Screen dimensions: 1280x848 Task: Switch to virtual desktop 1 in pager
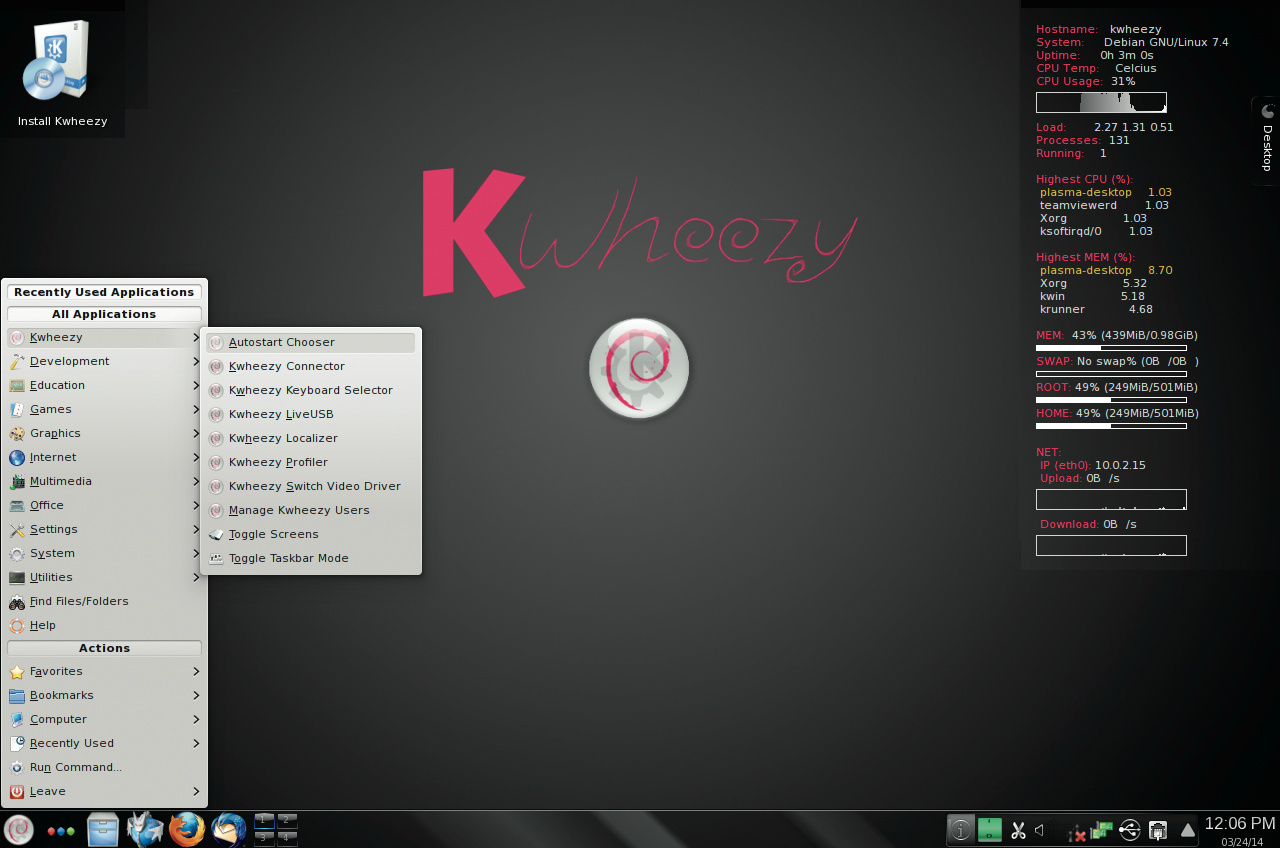(x=265, y=821)
